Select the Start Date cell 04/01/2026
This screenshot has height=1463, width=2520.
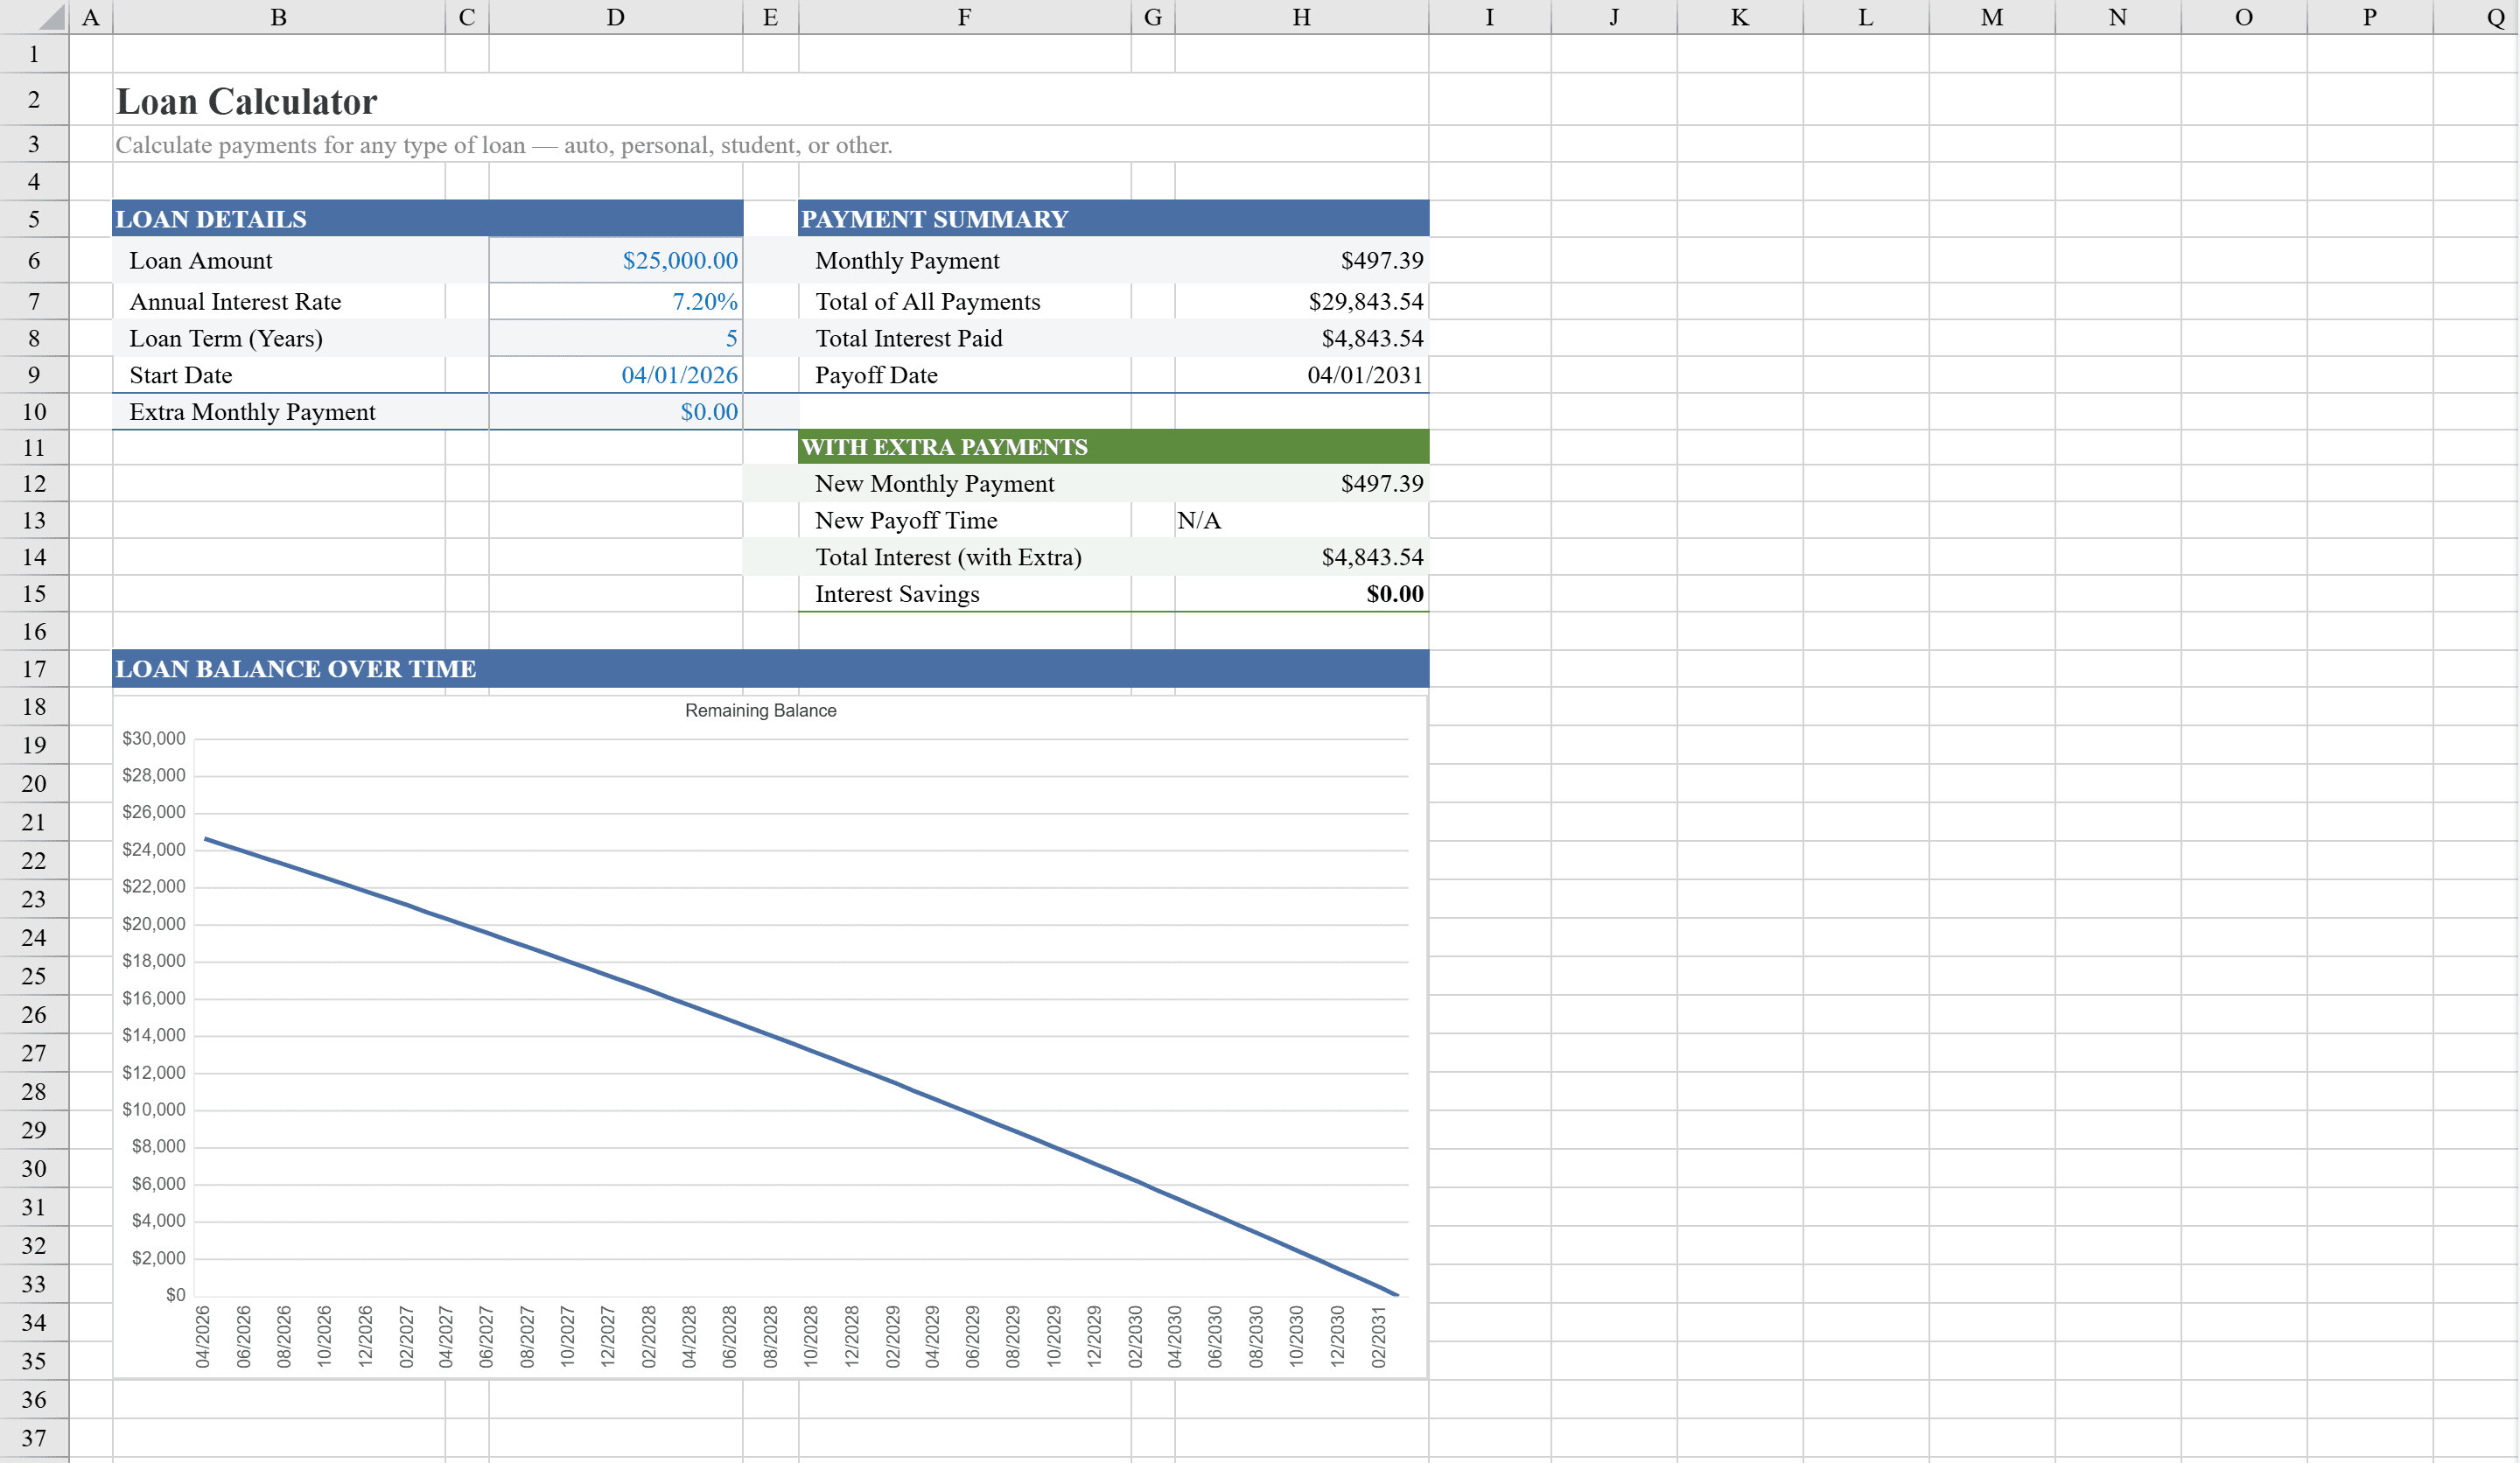click(x=614, y=375)
